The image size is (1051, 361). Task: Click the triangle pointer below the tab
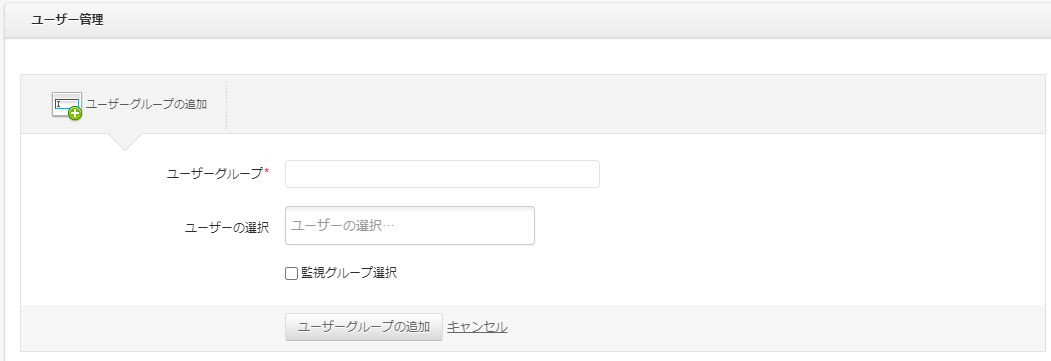[x=124, y=142]
